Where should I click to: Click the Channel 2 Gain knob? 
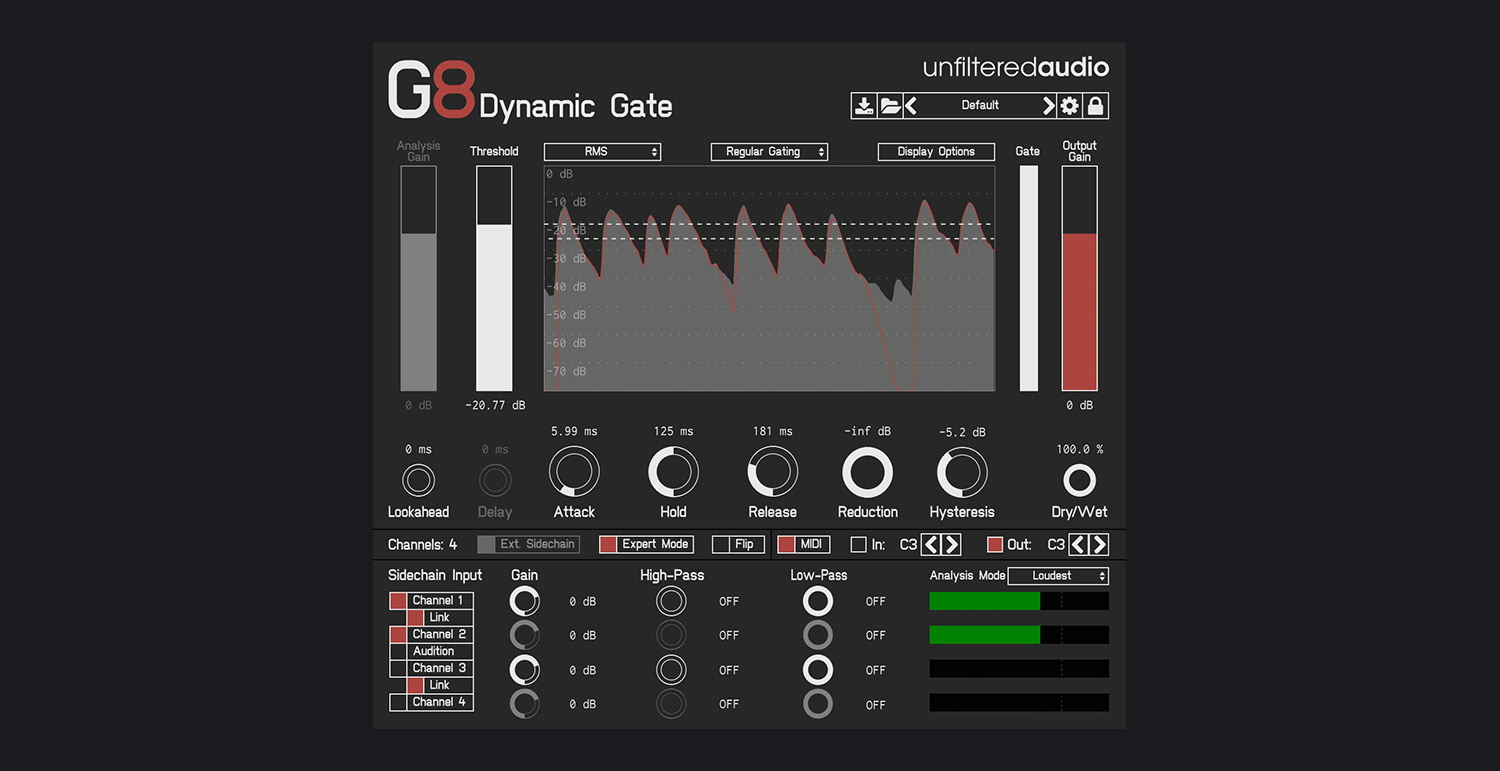click(525, 635)
